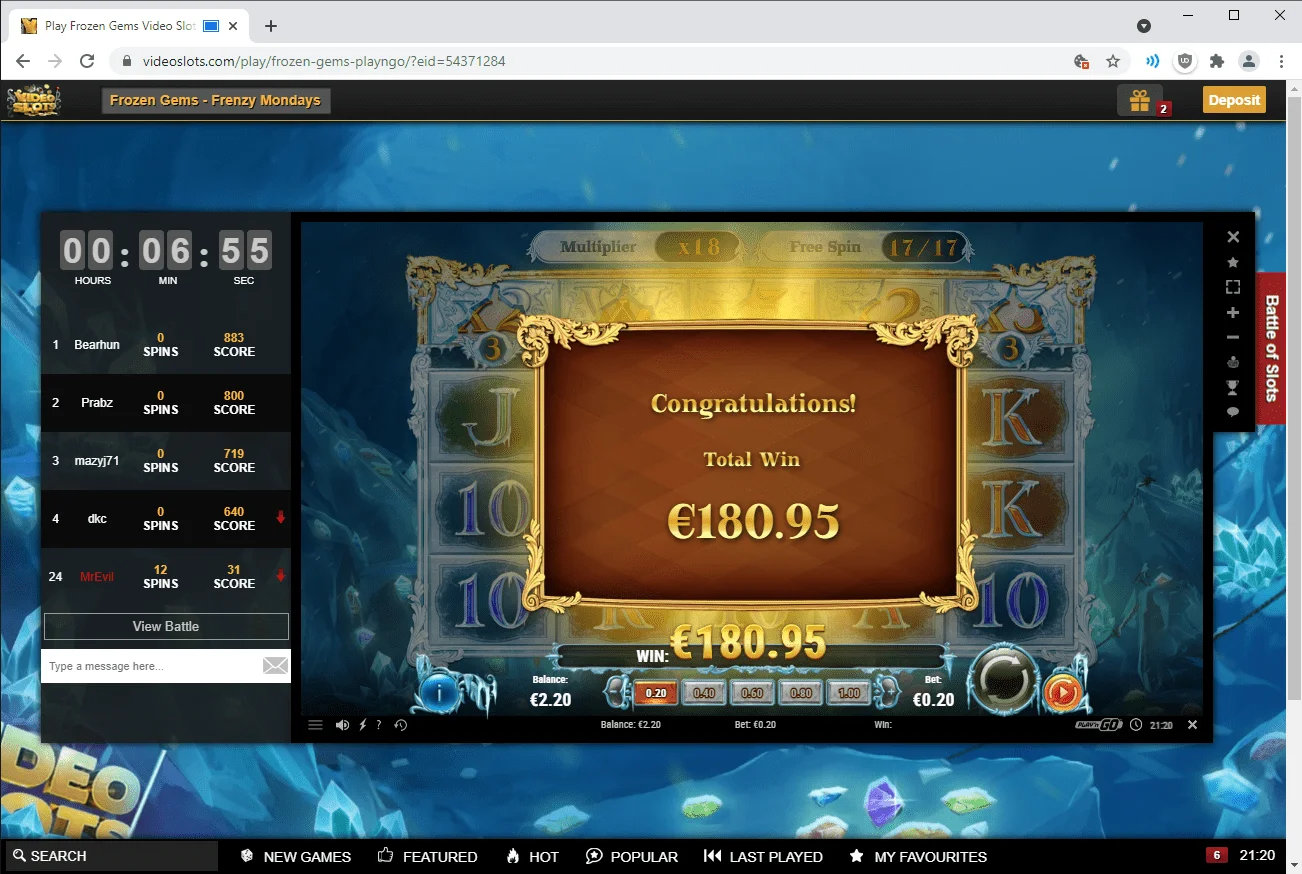Screen dimensions: 1302x874
Task: Open the Chrome three-dot menu
Action: coord(1281,61)
